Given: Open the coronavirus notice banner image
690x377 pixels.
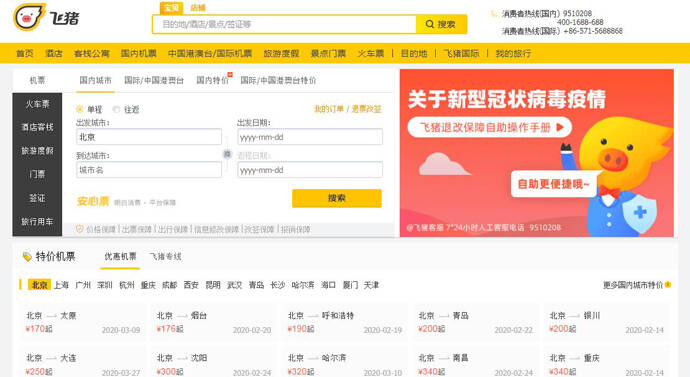Looking at the screenshot, I should pyautogui.click(x=536, y=153).
